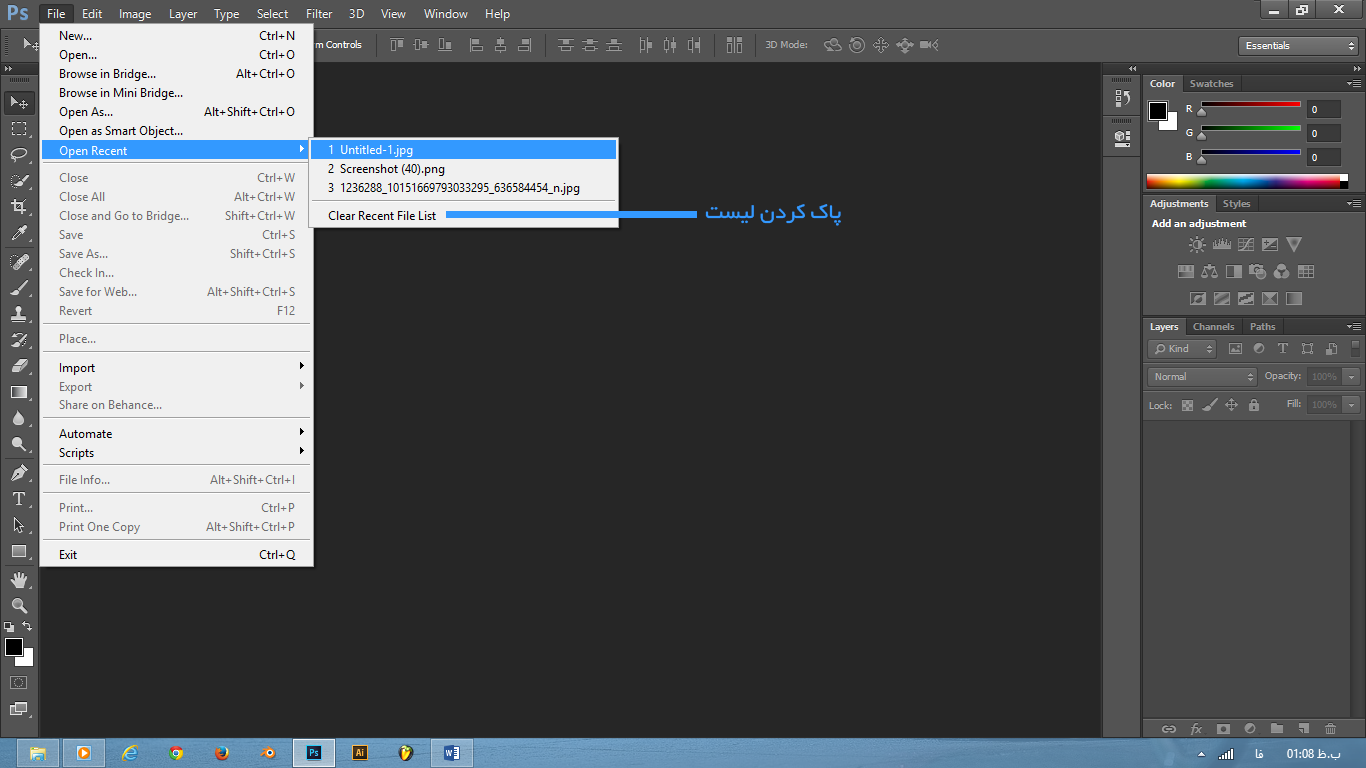Open the History panel icon
This screenshot has width=1366, height=768.
(x=1121, y=99)
